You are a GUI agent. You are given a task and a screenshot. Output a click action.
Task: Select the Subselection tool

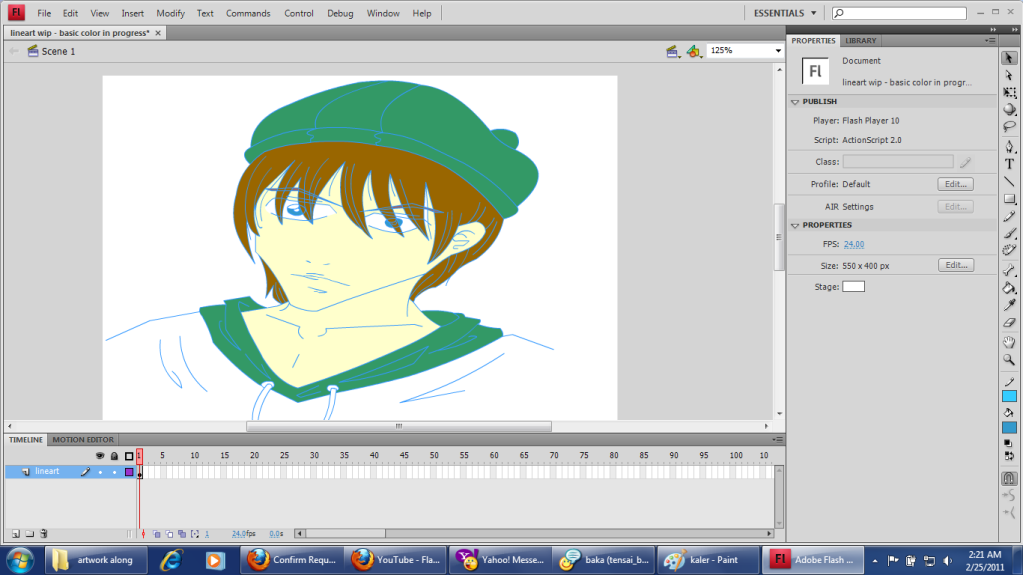(1009, 75)
